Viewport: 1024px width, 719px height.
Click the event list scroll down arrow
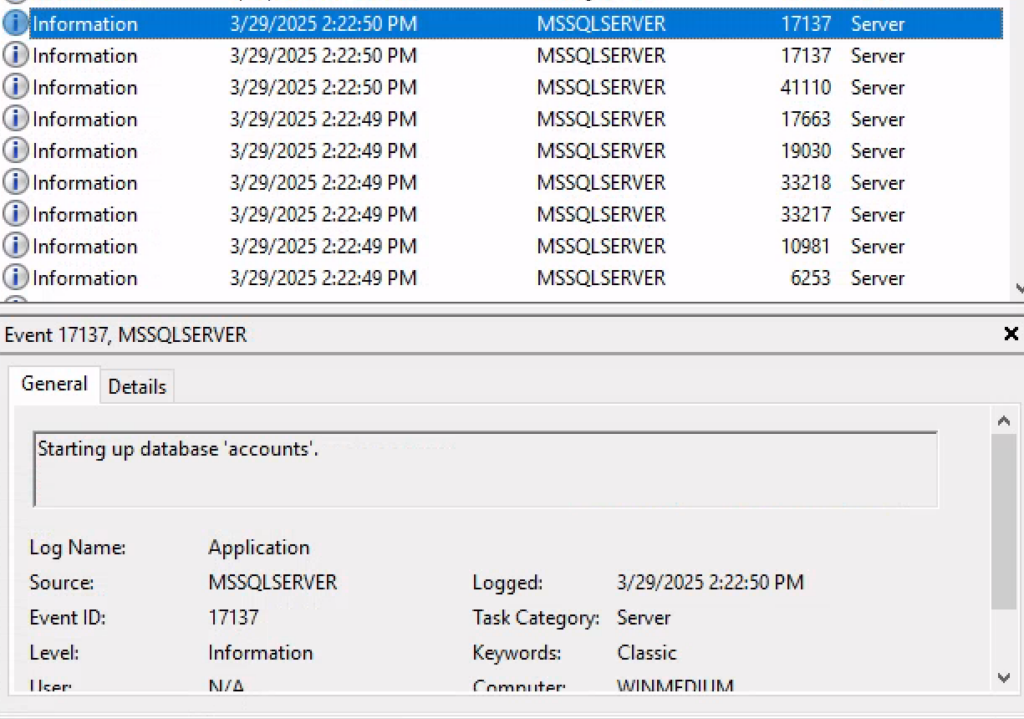1018,289
